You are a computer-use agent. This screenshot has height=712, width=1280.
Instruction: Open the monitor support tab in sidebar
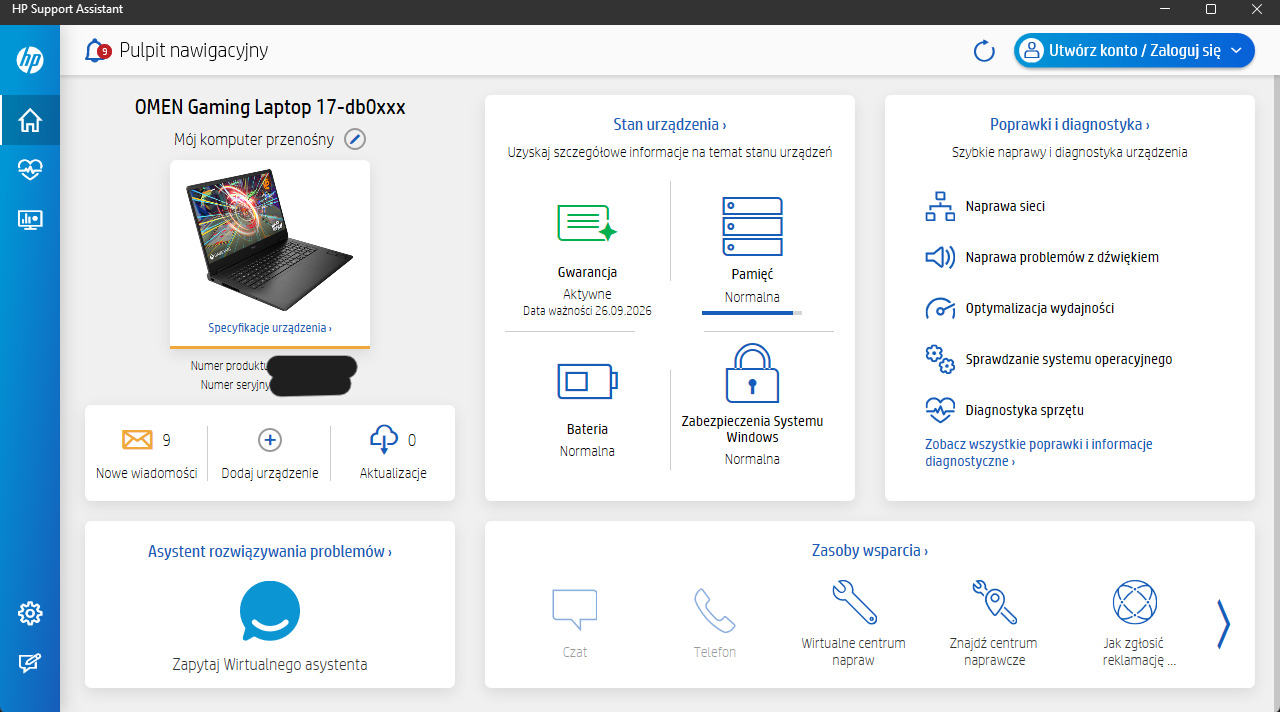tap(30, 220)
